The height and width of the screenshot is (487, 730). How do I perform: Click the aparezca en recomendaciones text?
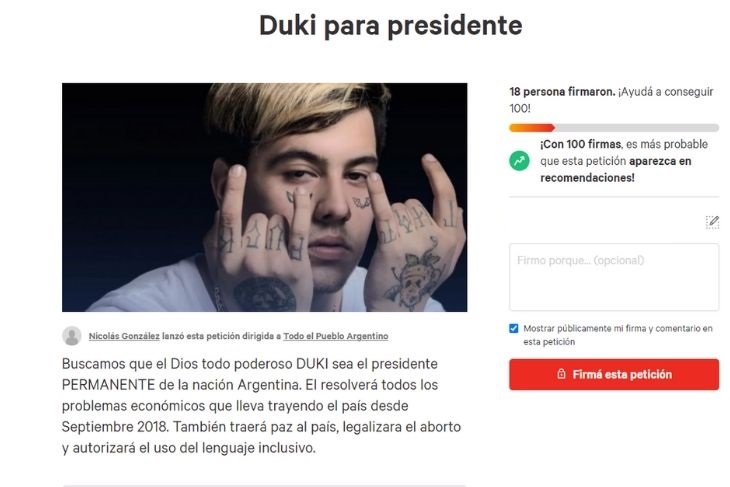coord(615,169)
